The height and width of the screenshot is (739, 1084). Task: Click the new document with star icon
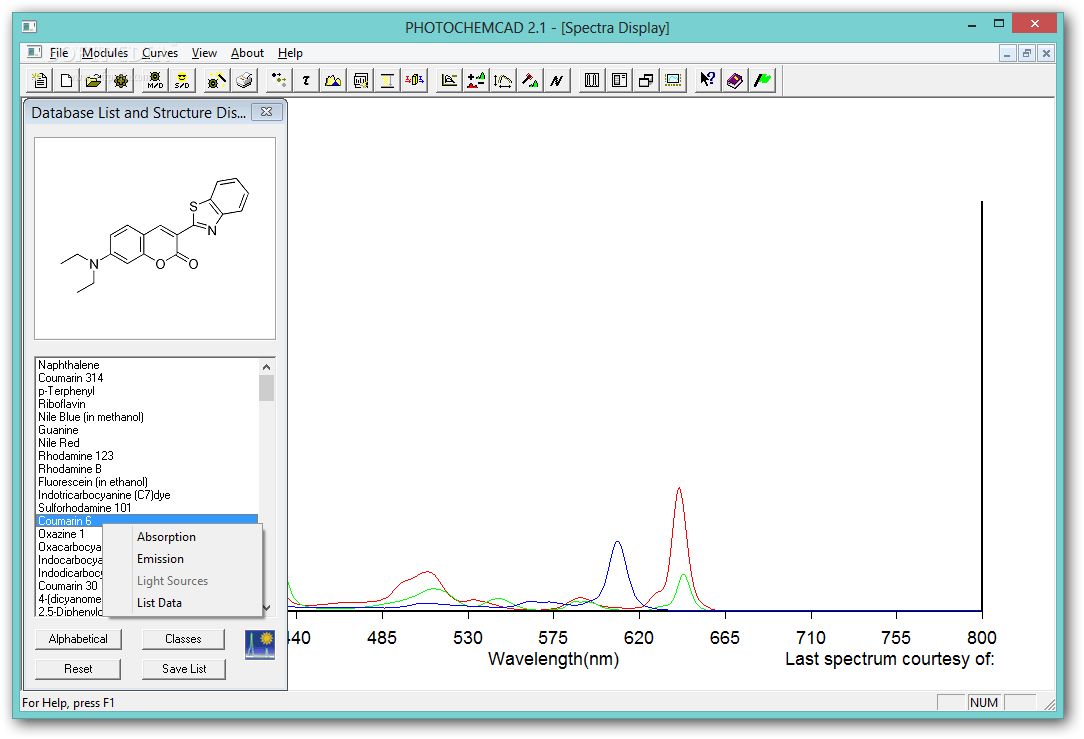39,80
